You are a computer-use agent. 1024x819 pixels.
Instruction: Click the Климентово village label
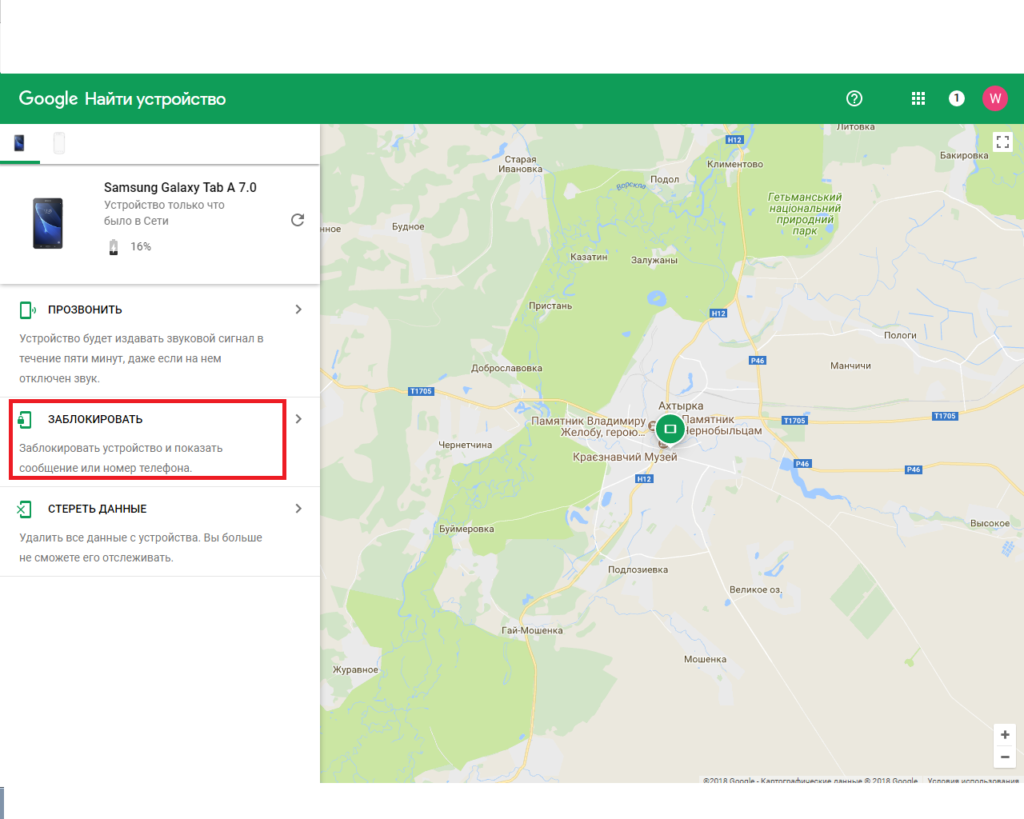pyautogui.click(x=735, y=164)
